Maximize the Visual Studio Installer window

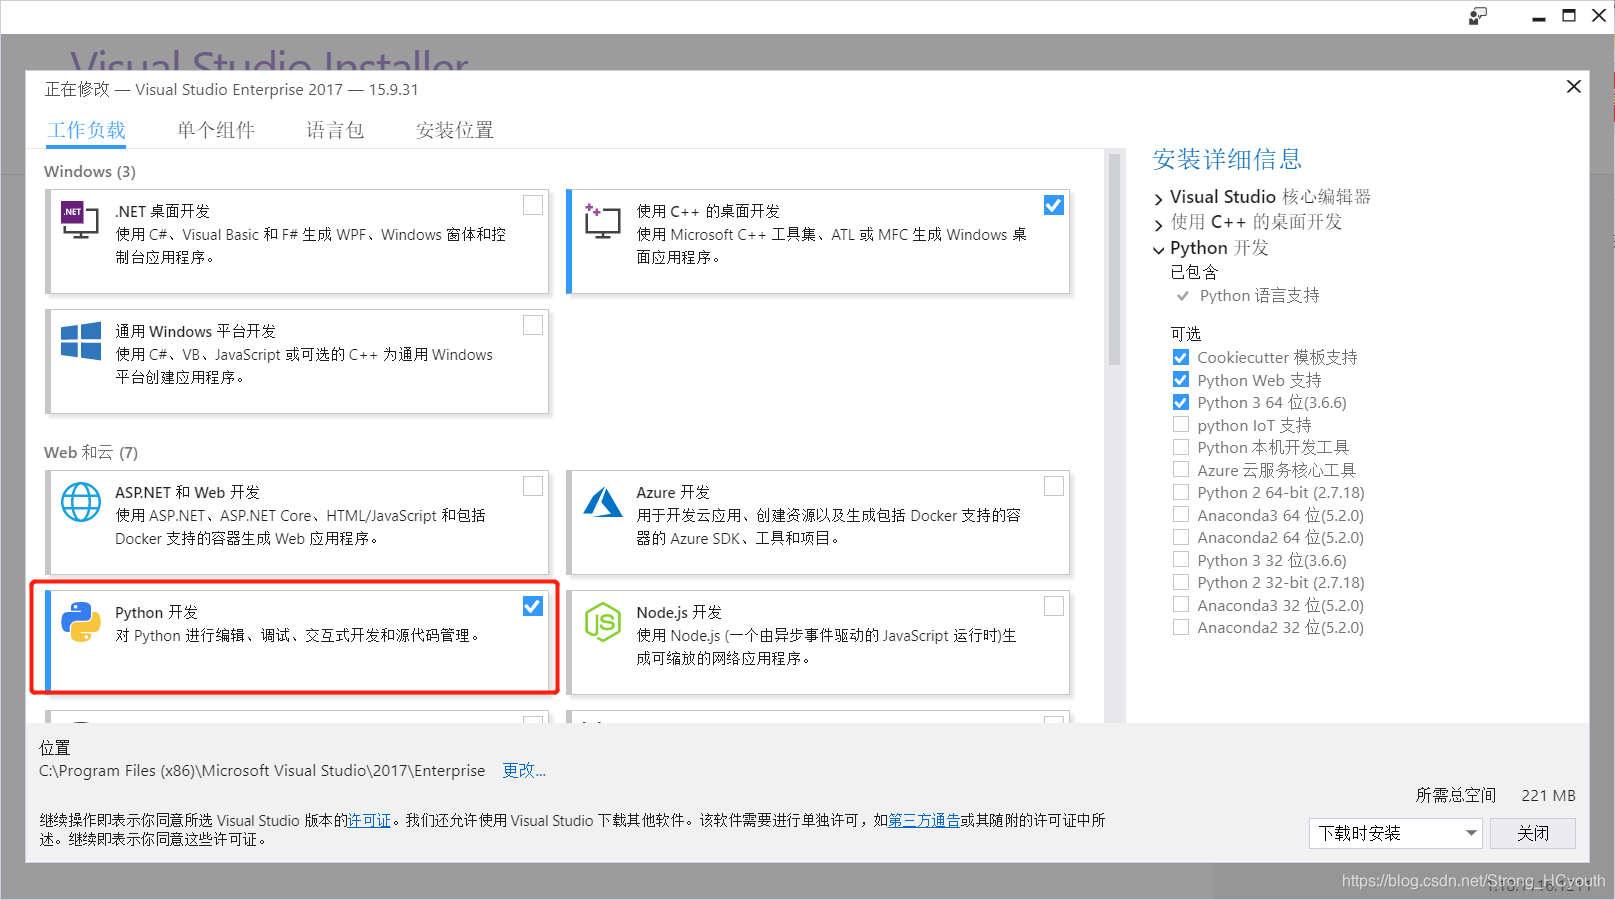[x=1569, y=16]
